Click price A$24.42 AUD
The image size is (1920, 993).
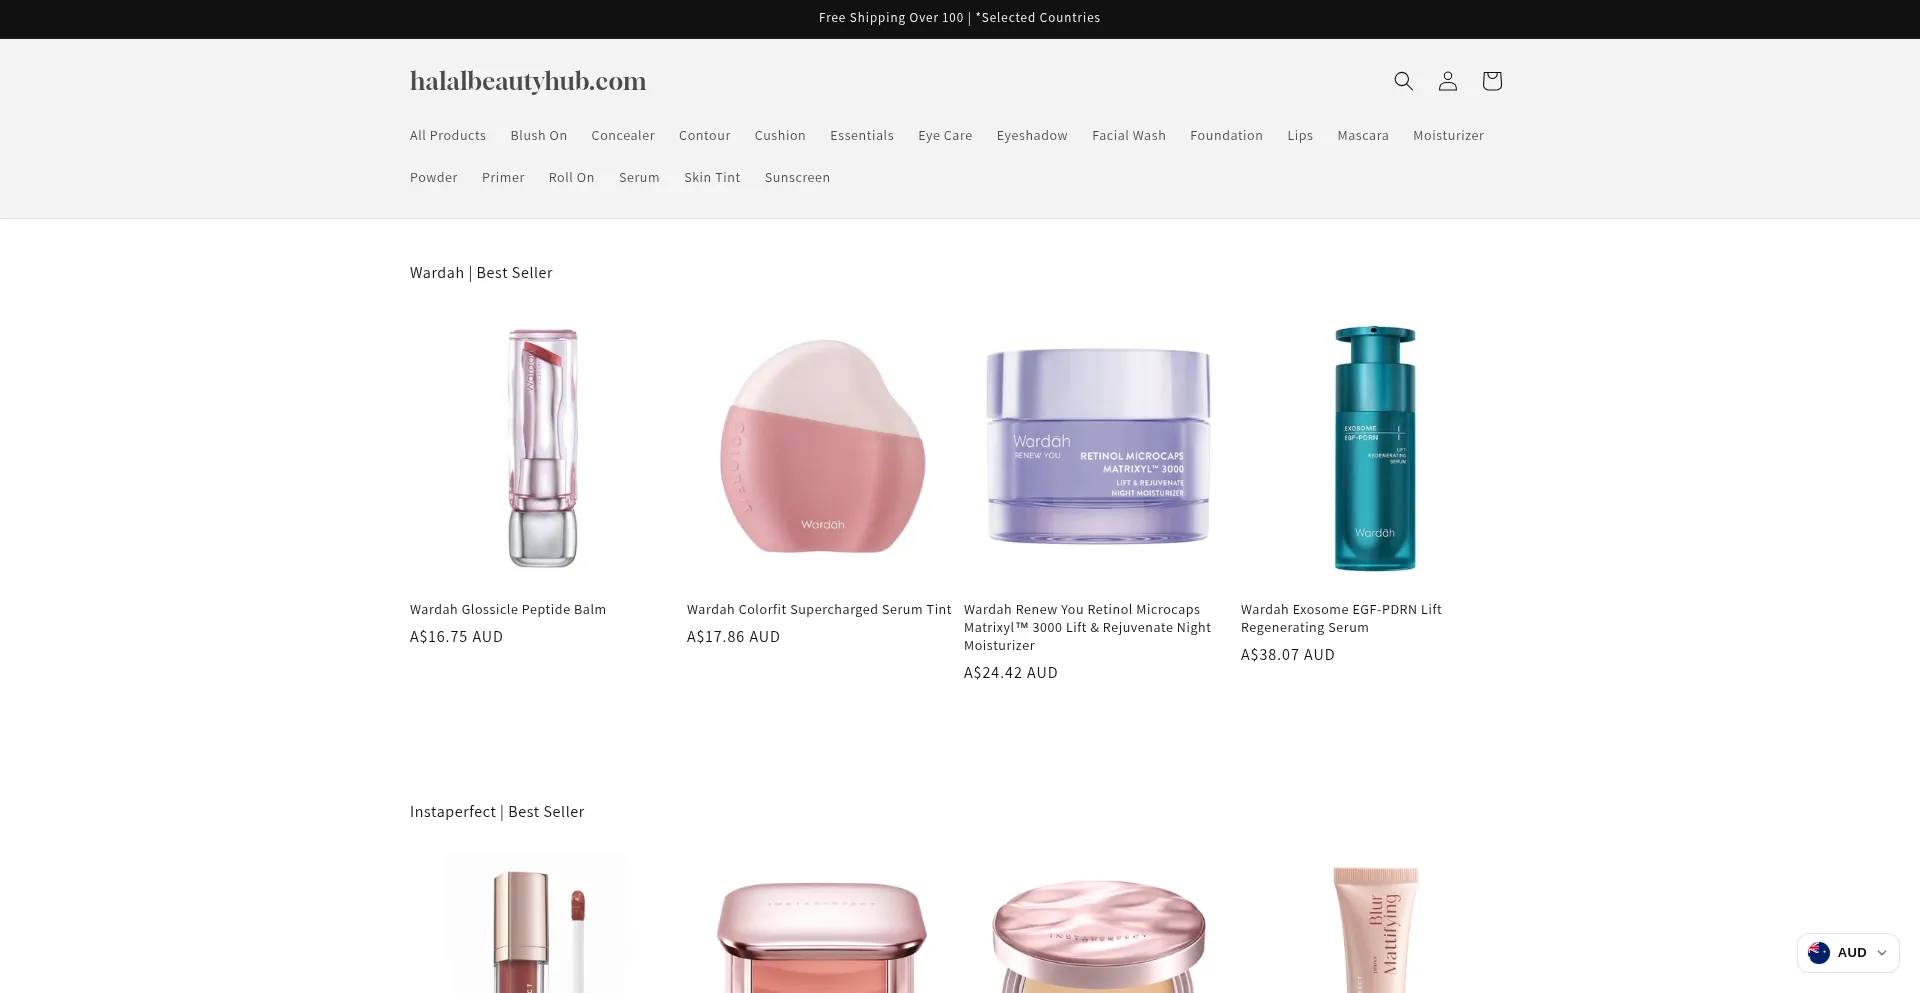[1011, 673]
